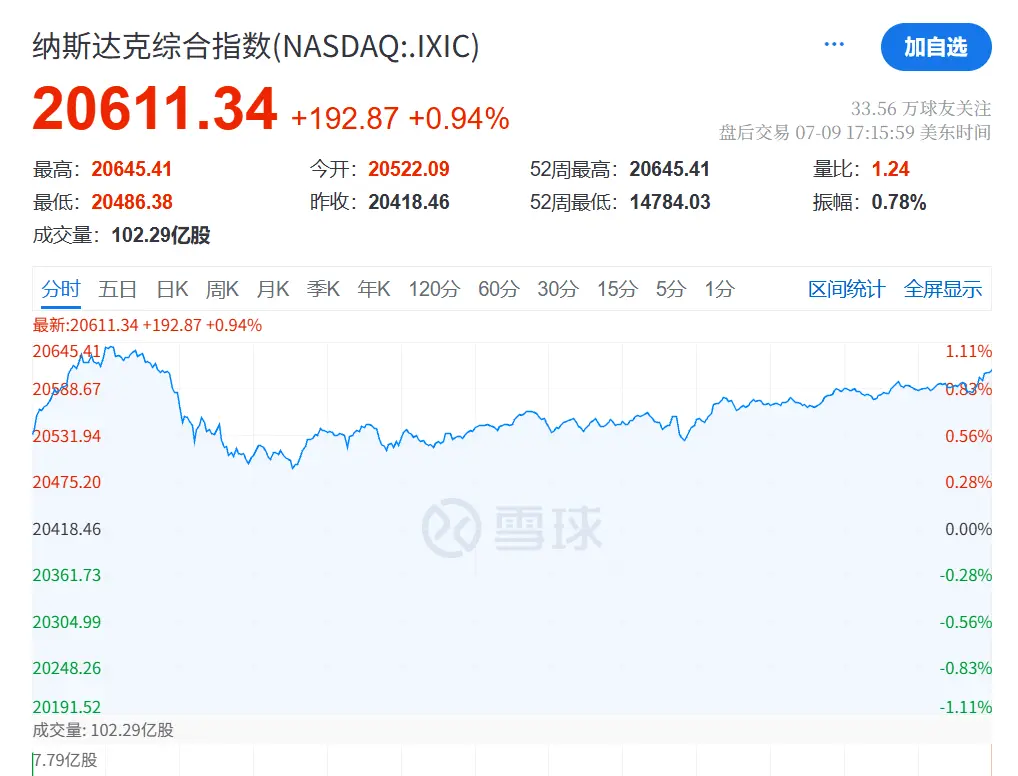Click the 20531.94 axis label

67,436
